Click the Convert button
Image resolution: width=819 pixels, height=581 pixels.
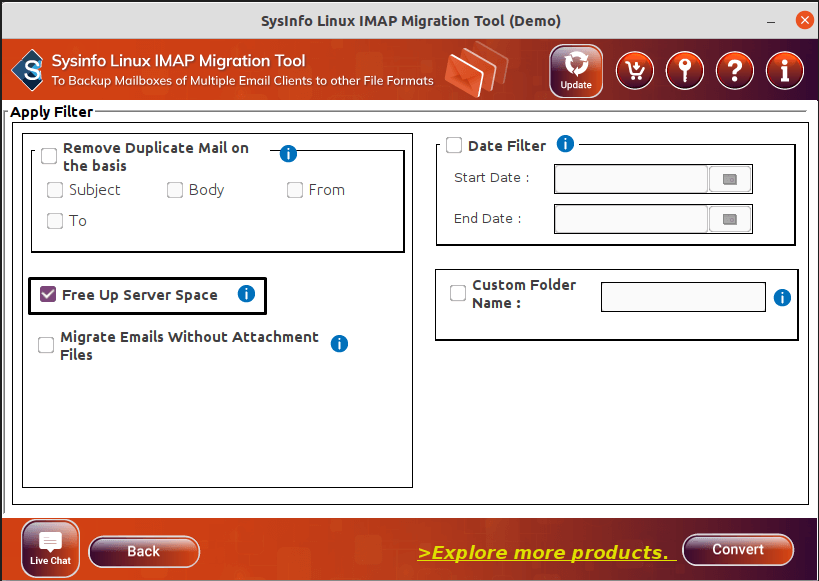click(x=738, y=550)
